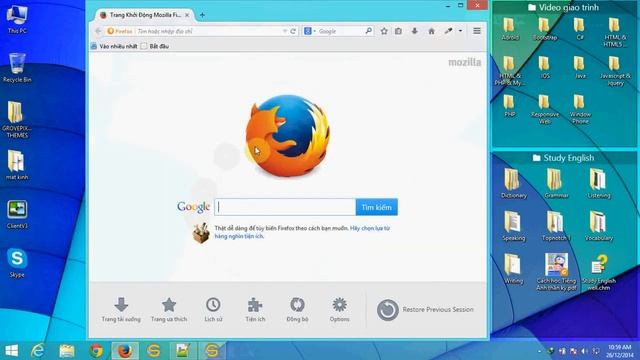
Task: Go to the Firefox home page icon
Action: click(x=431, y=31)
